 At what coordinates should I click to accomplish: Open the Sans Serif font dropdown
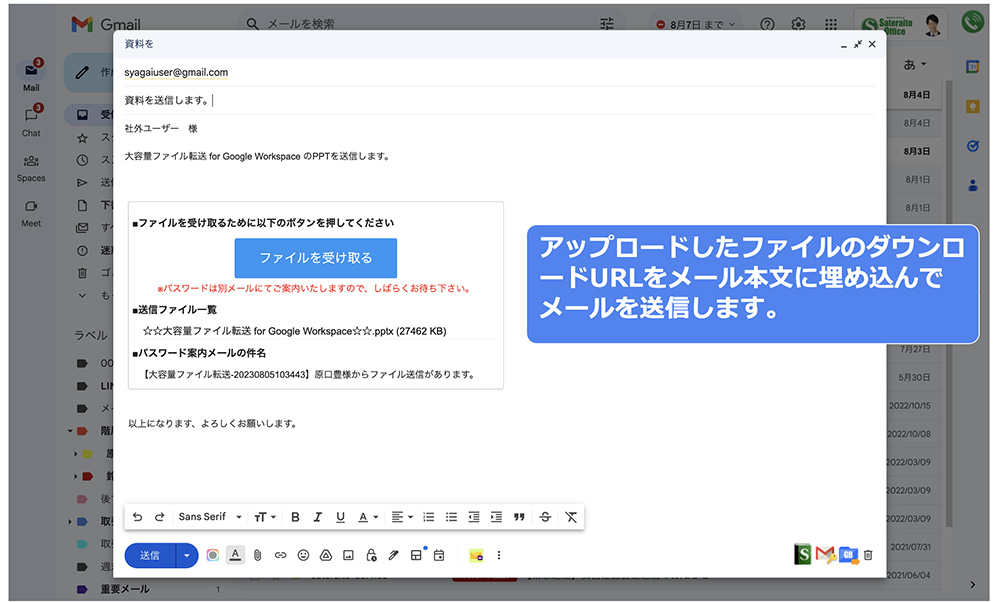210,517
